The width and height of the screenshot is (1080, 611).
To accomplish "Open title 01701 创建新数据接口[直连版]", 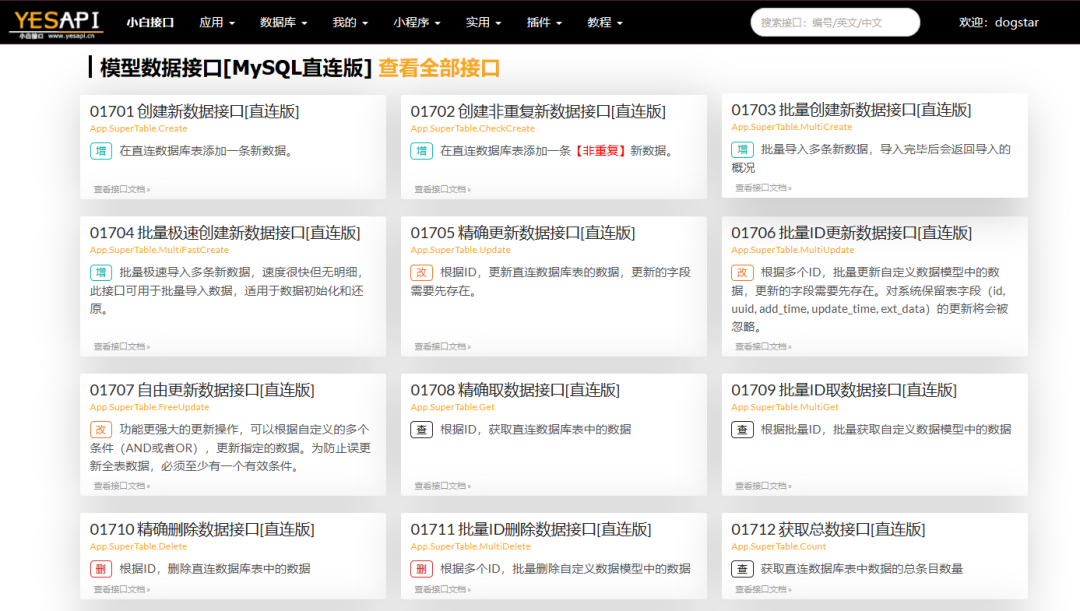I will coord(194,111).
